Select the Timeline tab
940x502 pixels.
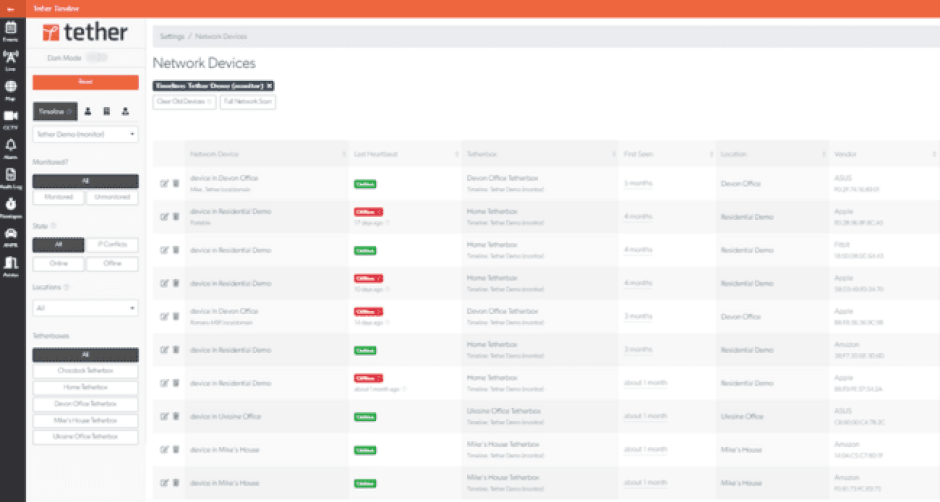(54, 112)
